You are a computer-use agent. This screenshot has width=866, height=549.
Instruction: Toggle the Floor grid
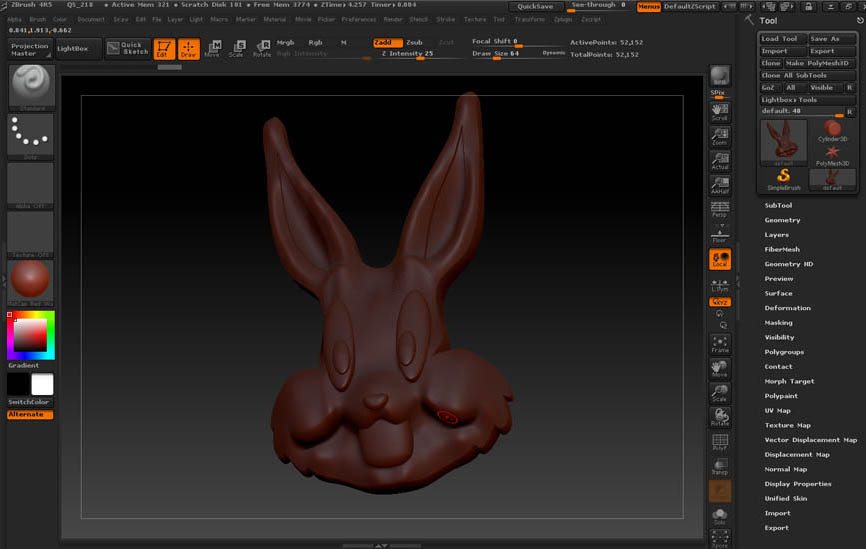[720, 234]
